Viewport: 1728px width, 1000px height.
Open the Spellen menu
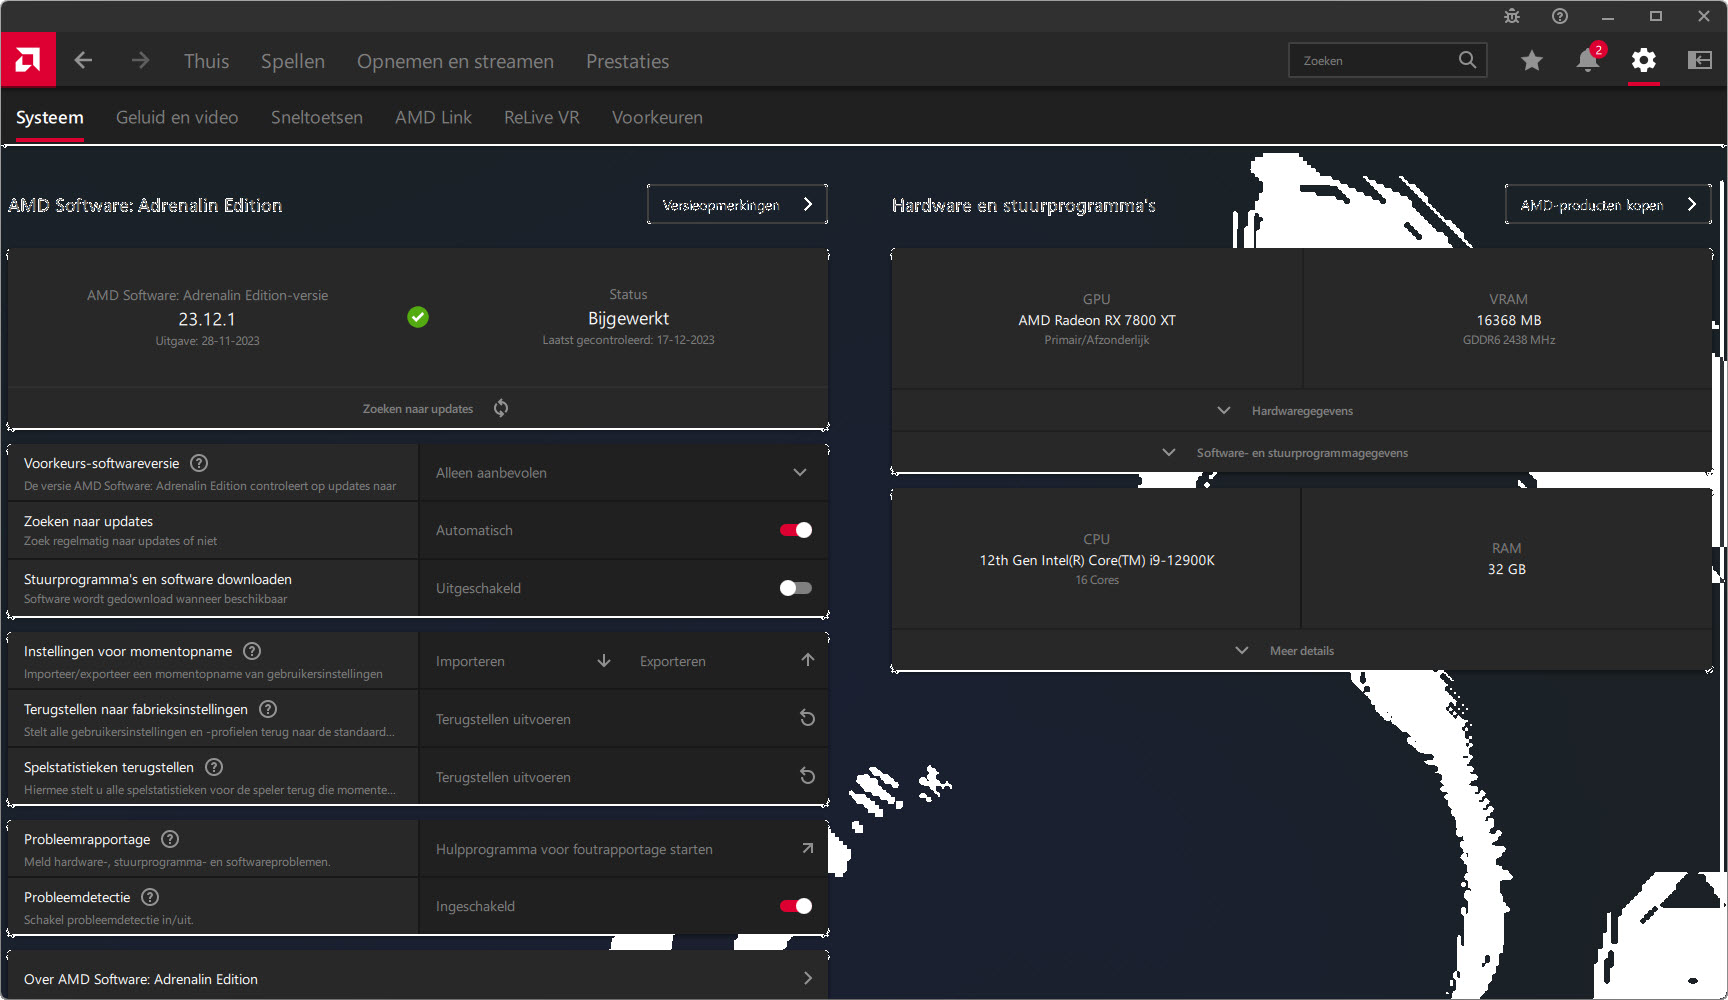tap(293, 61)
